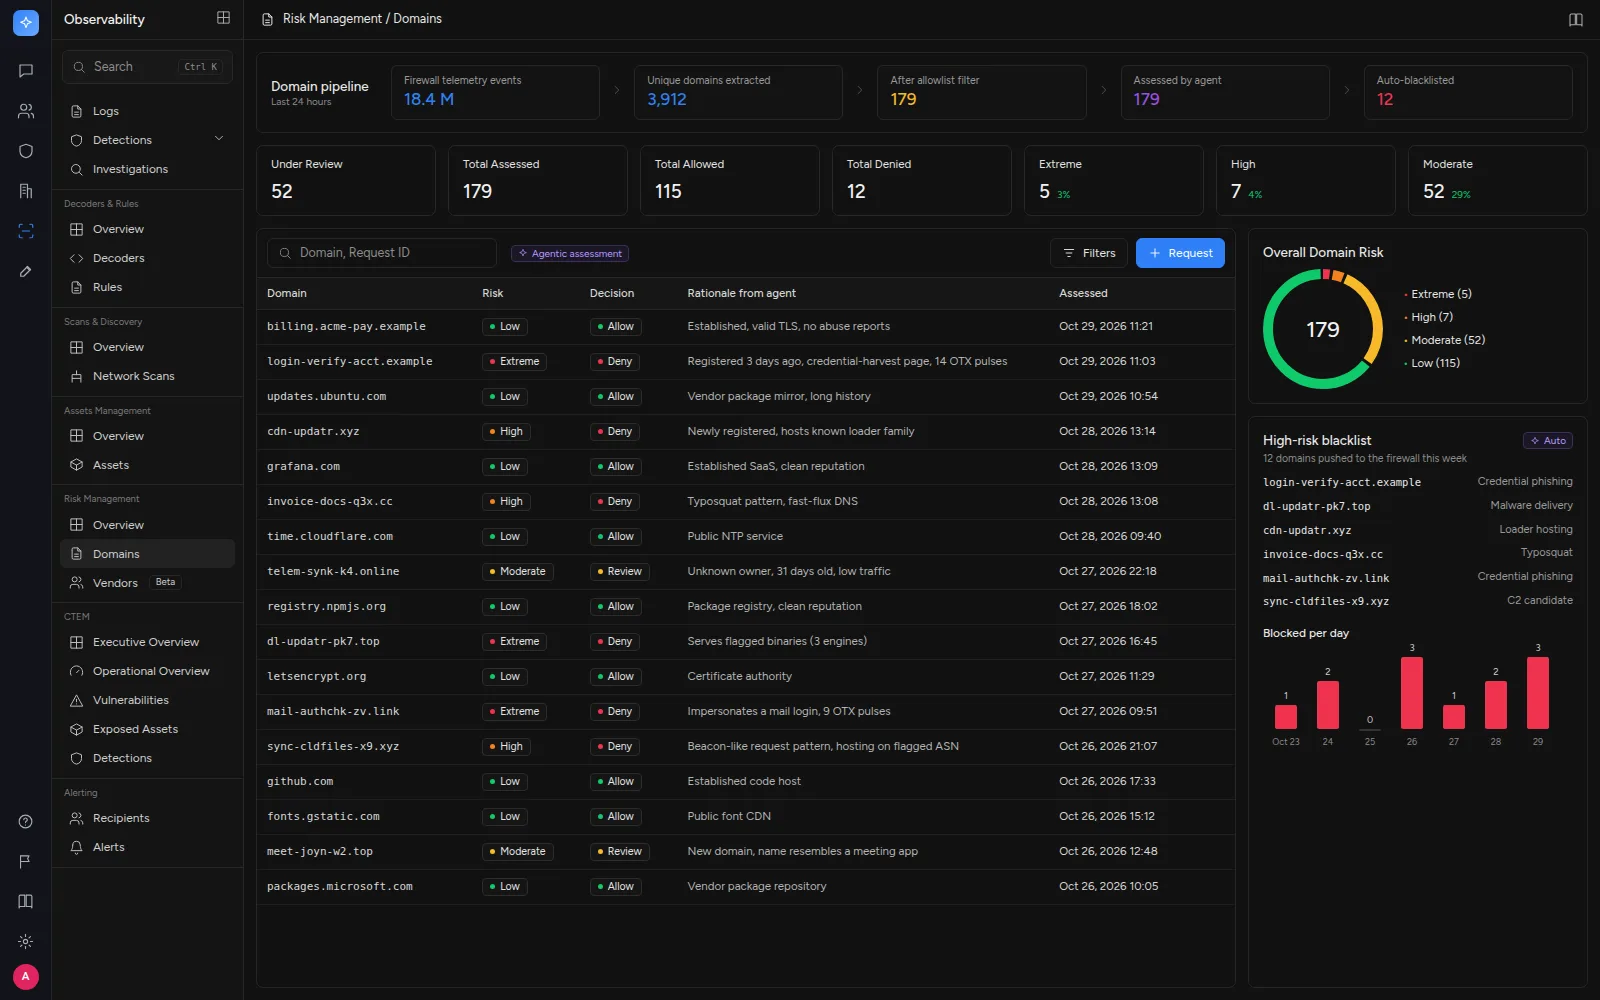
Task: Open Decoders page
Action: tap(148, 258)
